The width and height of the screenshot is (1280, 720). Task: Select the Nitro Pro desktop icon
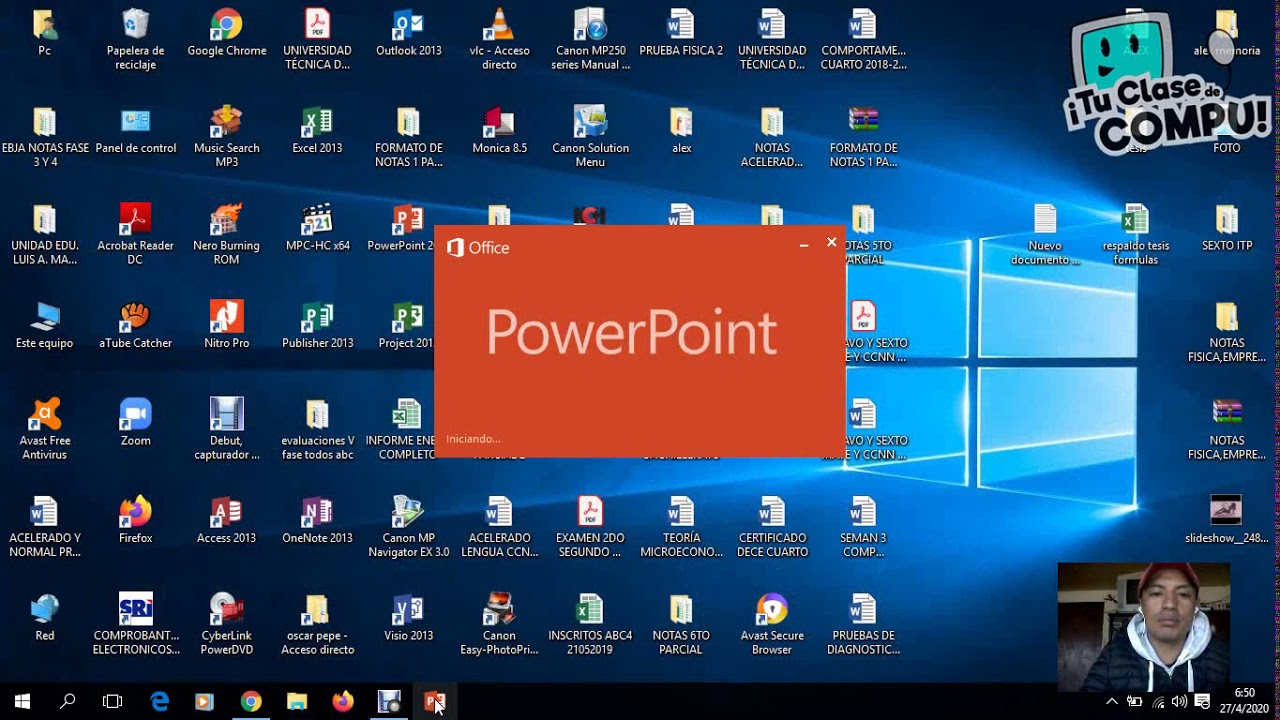point(226,325)
